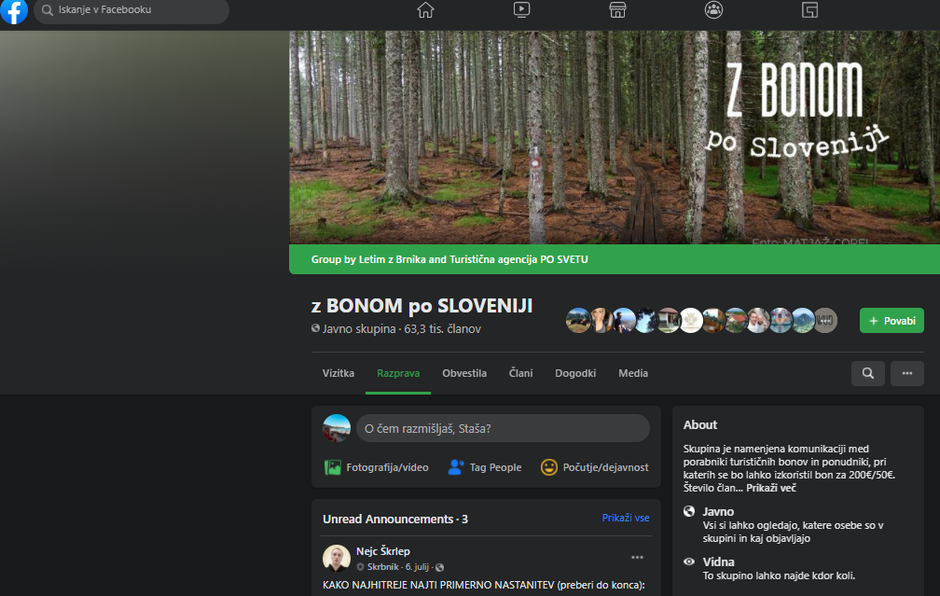Open Prikaži vse announcements link

coord(626,518)
